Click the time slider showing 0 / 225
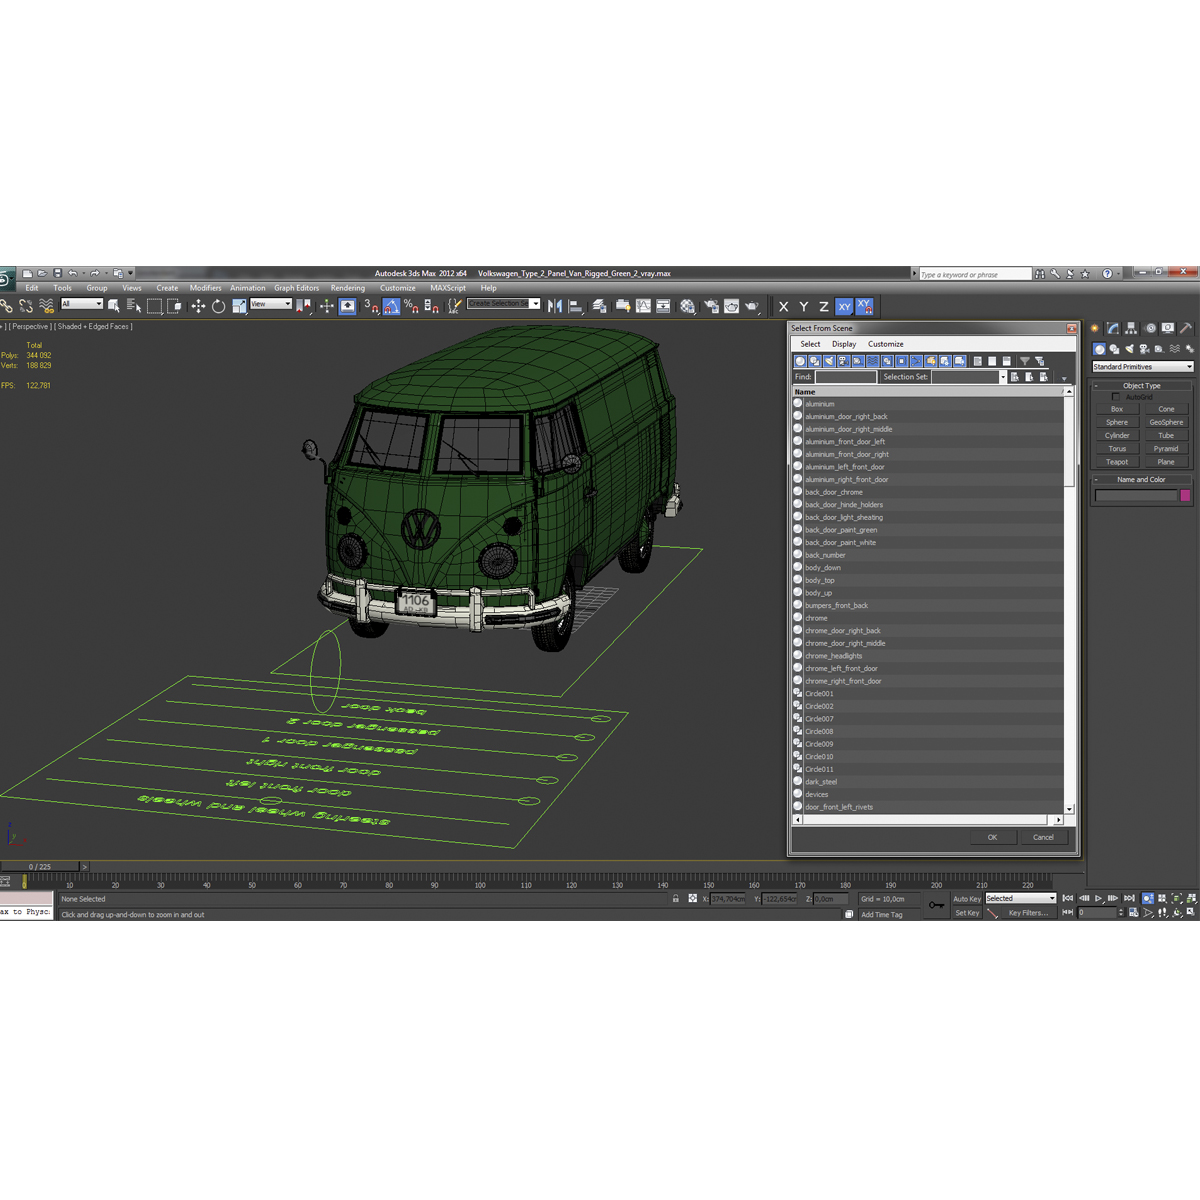Image resolution: width=1200 pixels, height=1200 pixels. pyautogui.click(x=40, y=867)
